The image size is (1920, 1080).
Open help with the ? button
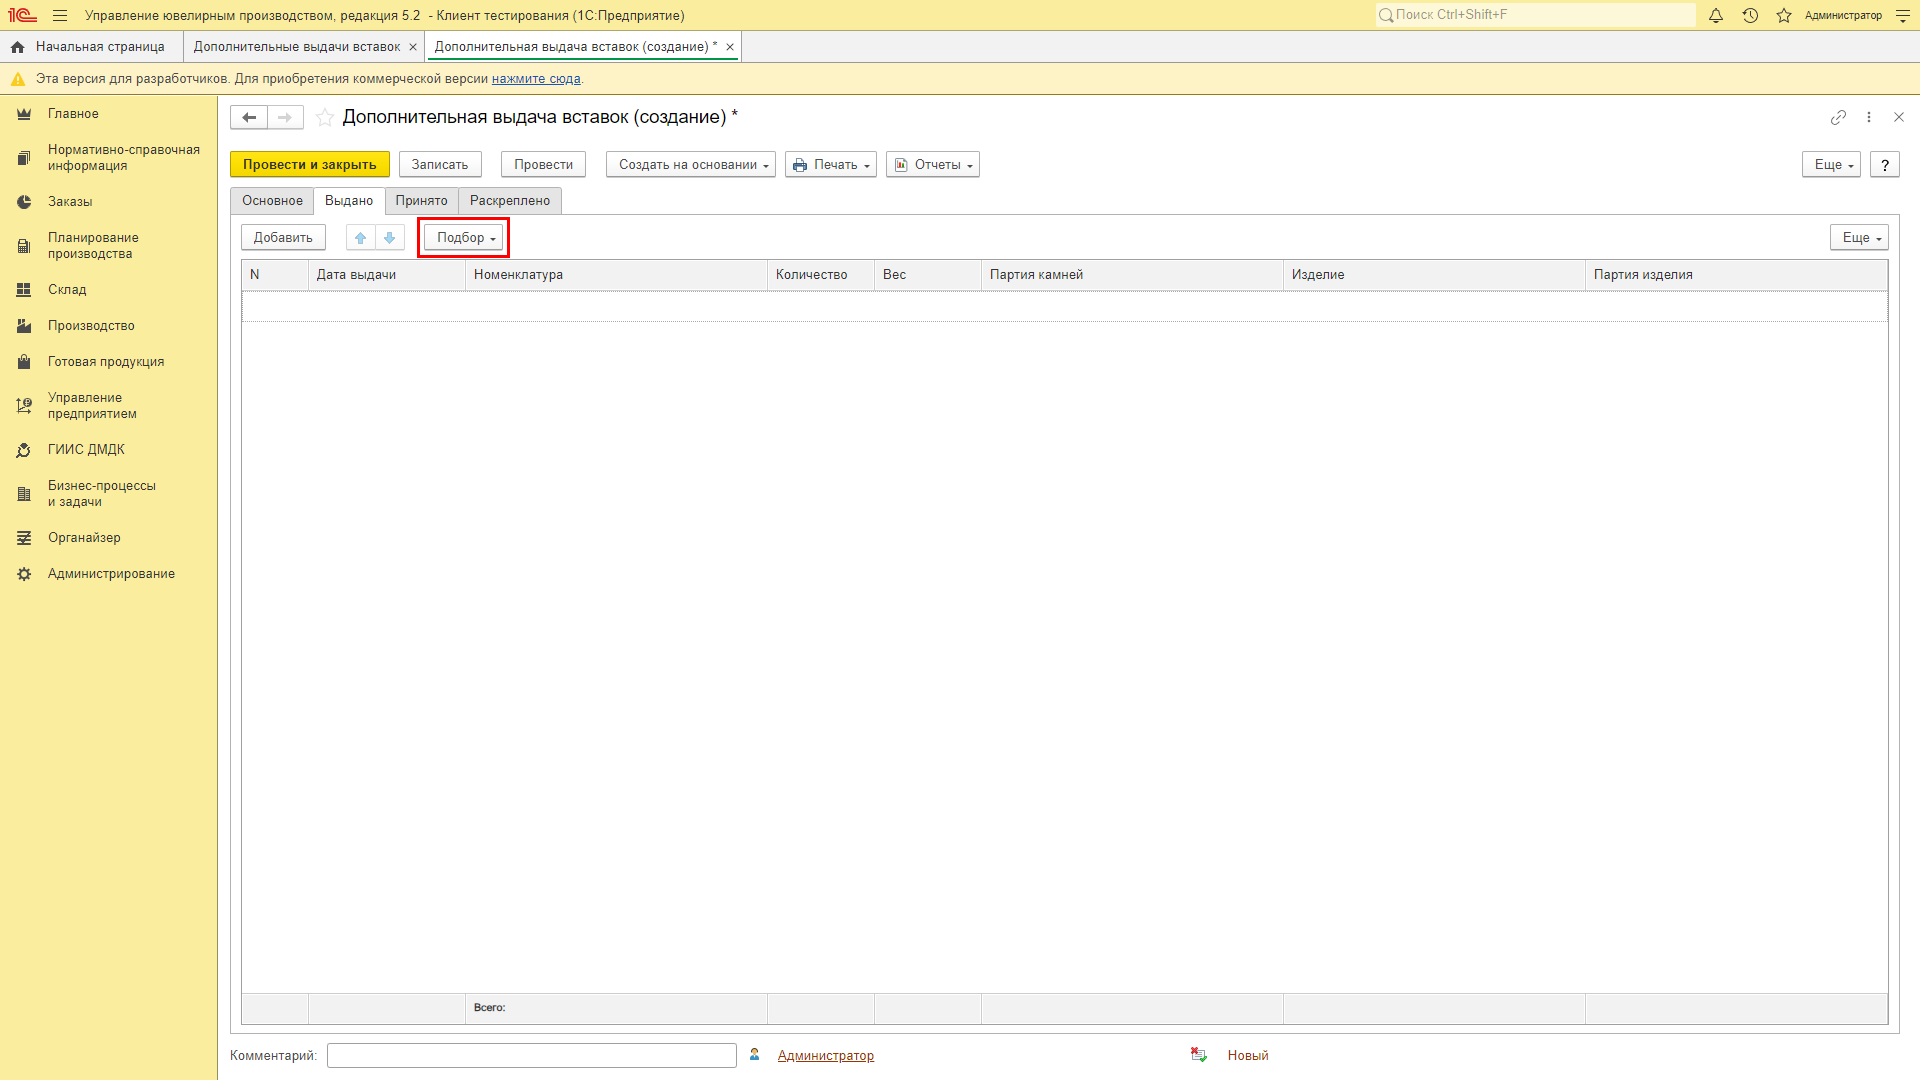point(1885,165)
